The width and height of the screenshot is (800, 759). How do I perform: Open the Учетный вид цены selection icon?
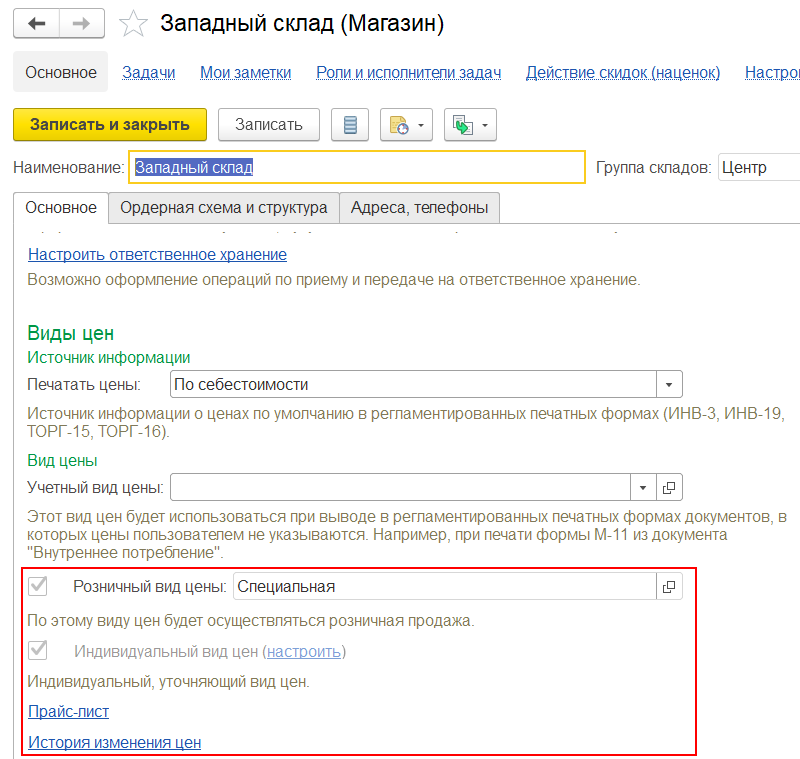click(669, 488)
